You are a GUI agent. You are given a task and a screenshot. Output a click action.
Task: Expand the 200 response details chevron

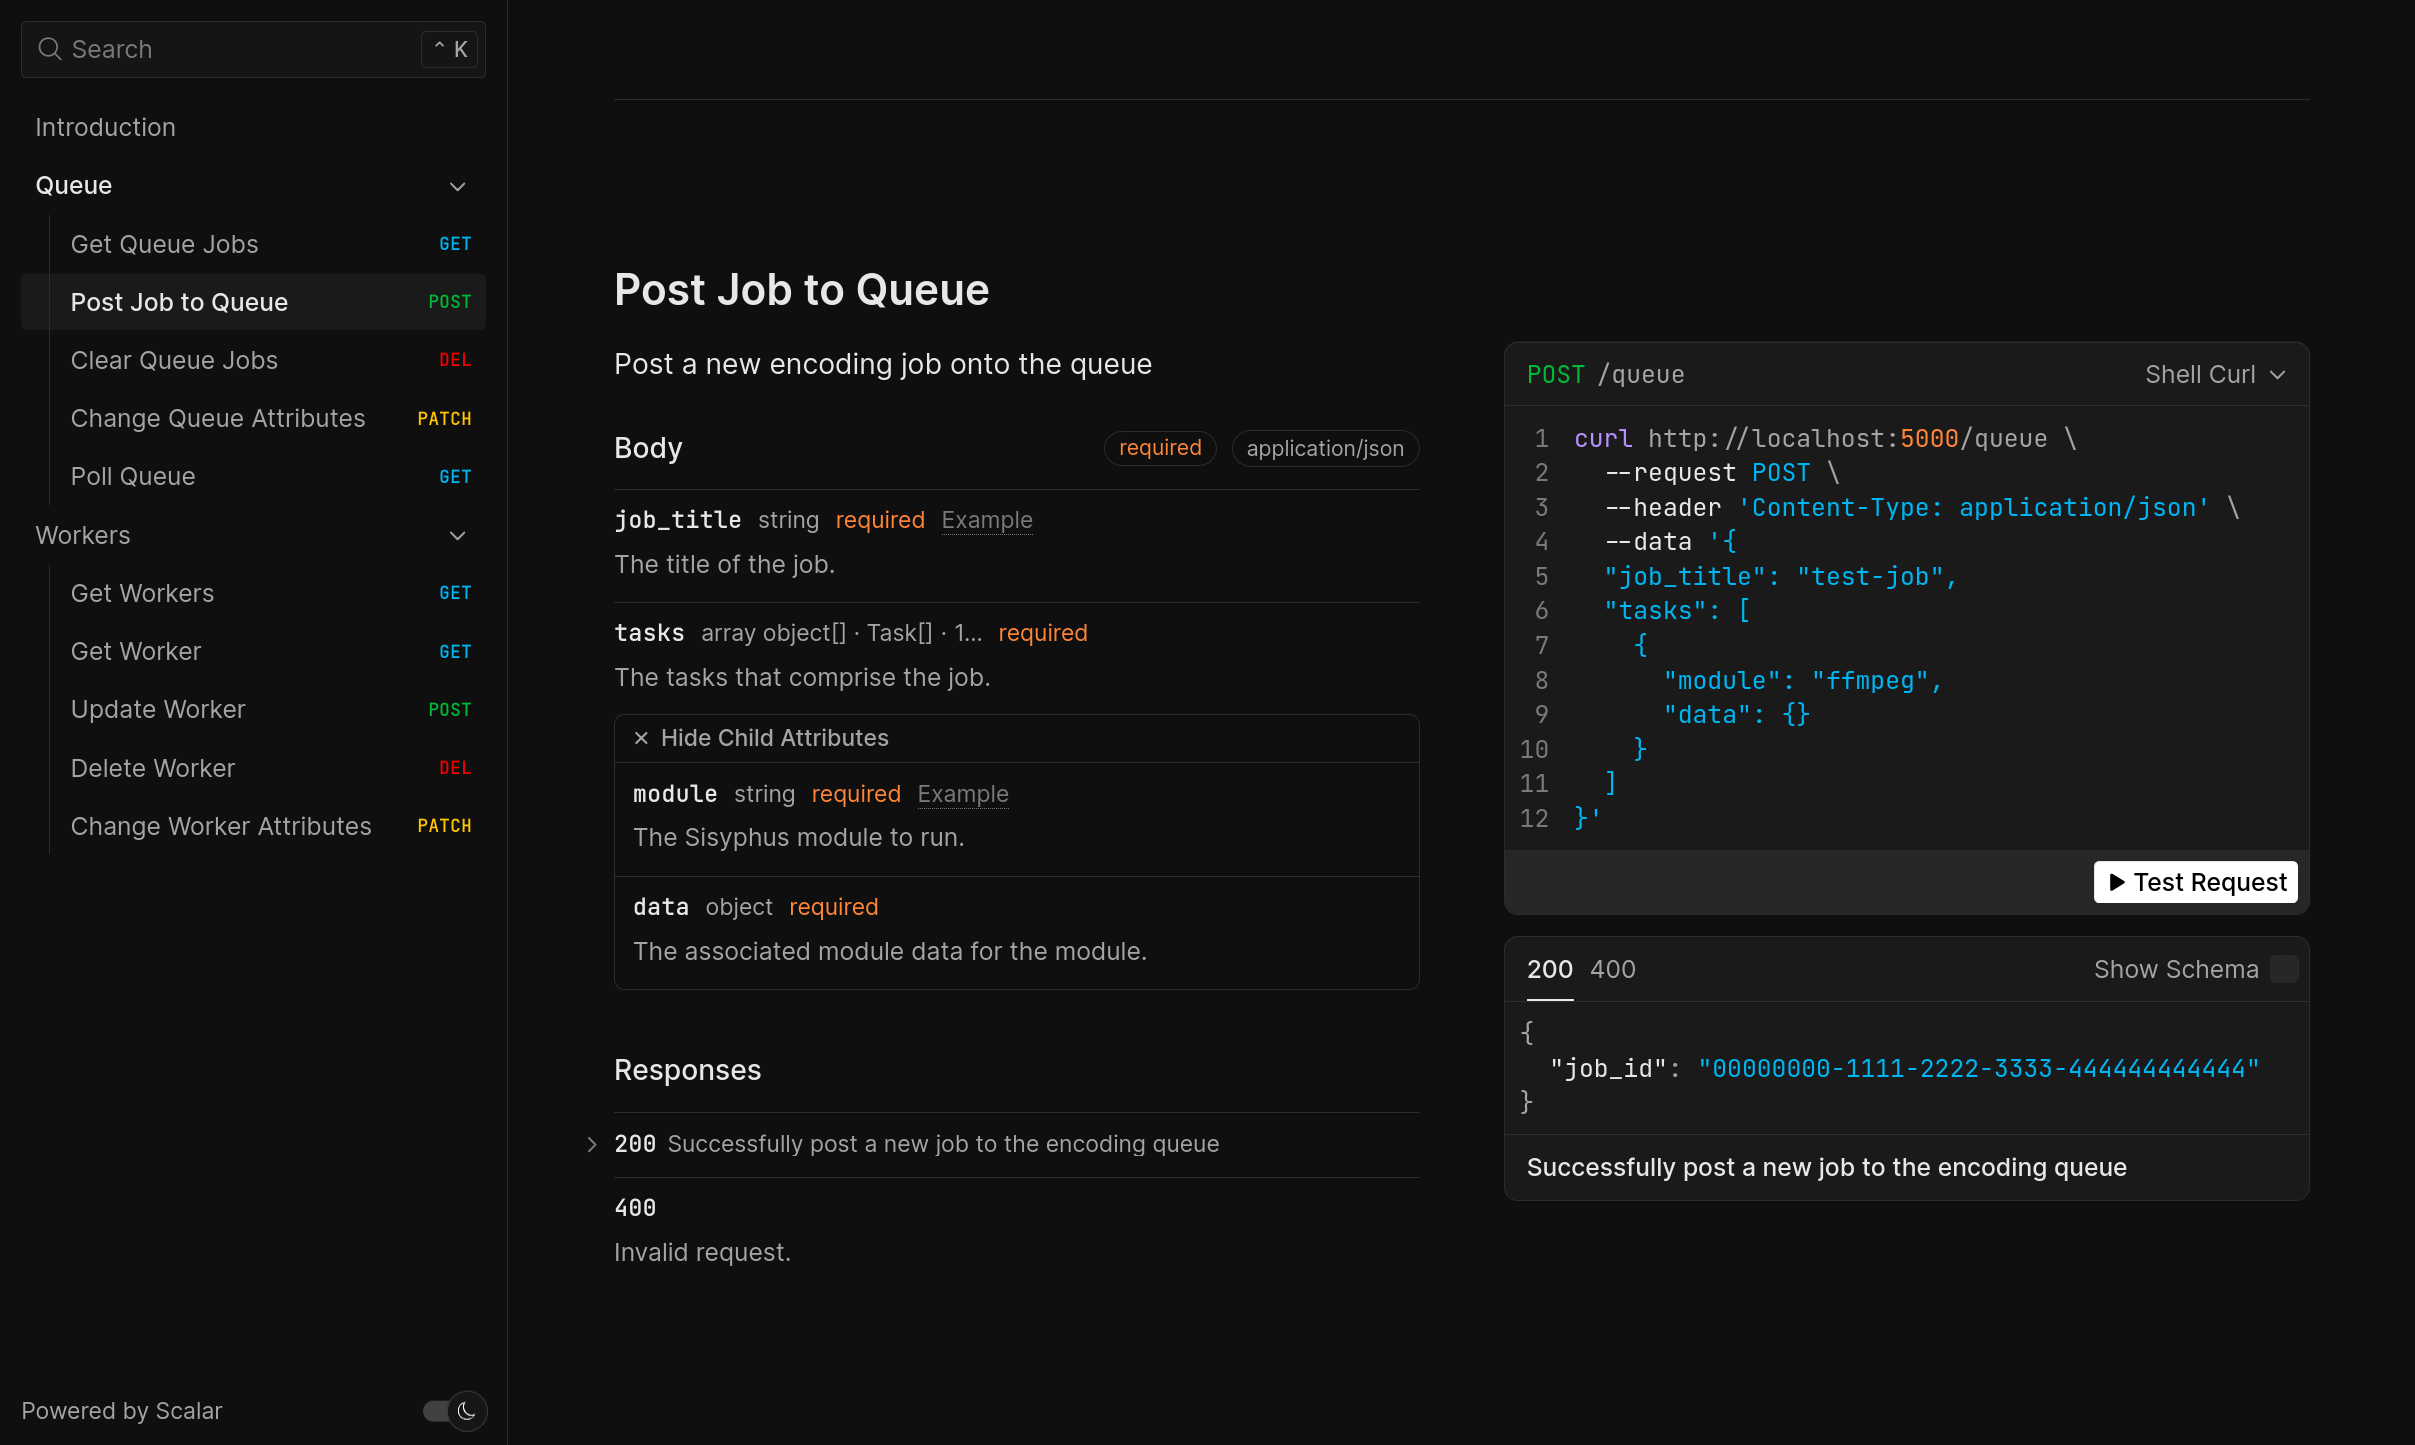(592, 1144)
